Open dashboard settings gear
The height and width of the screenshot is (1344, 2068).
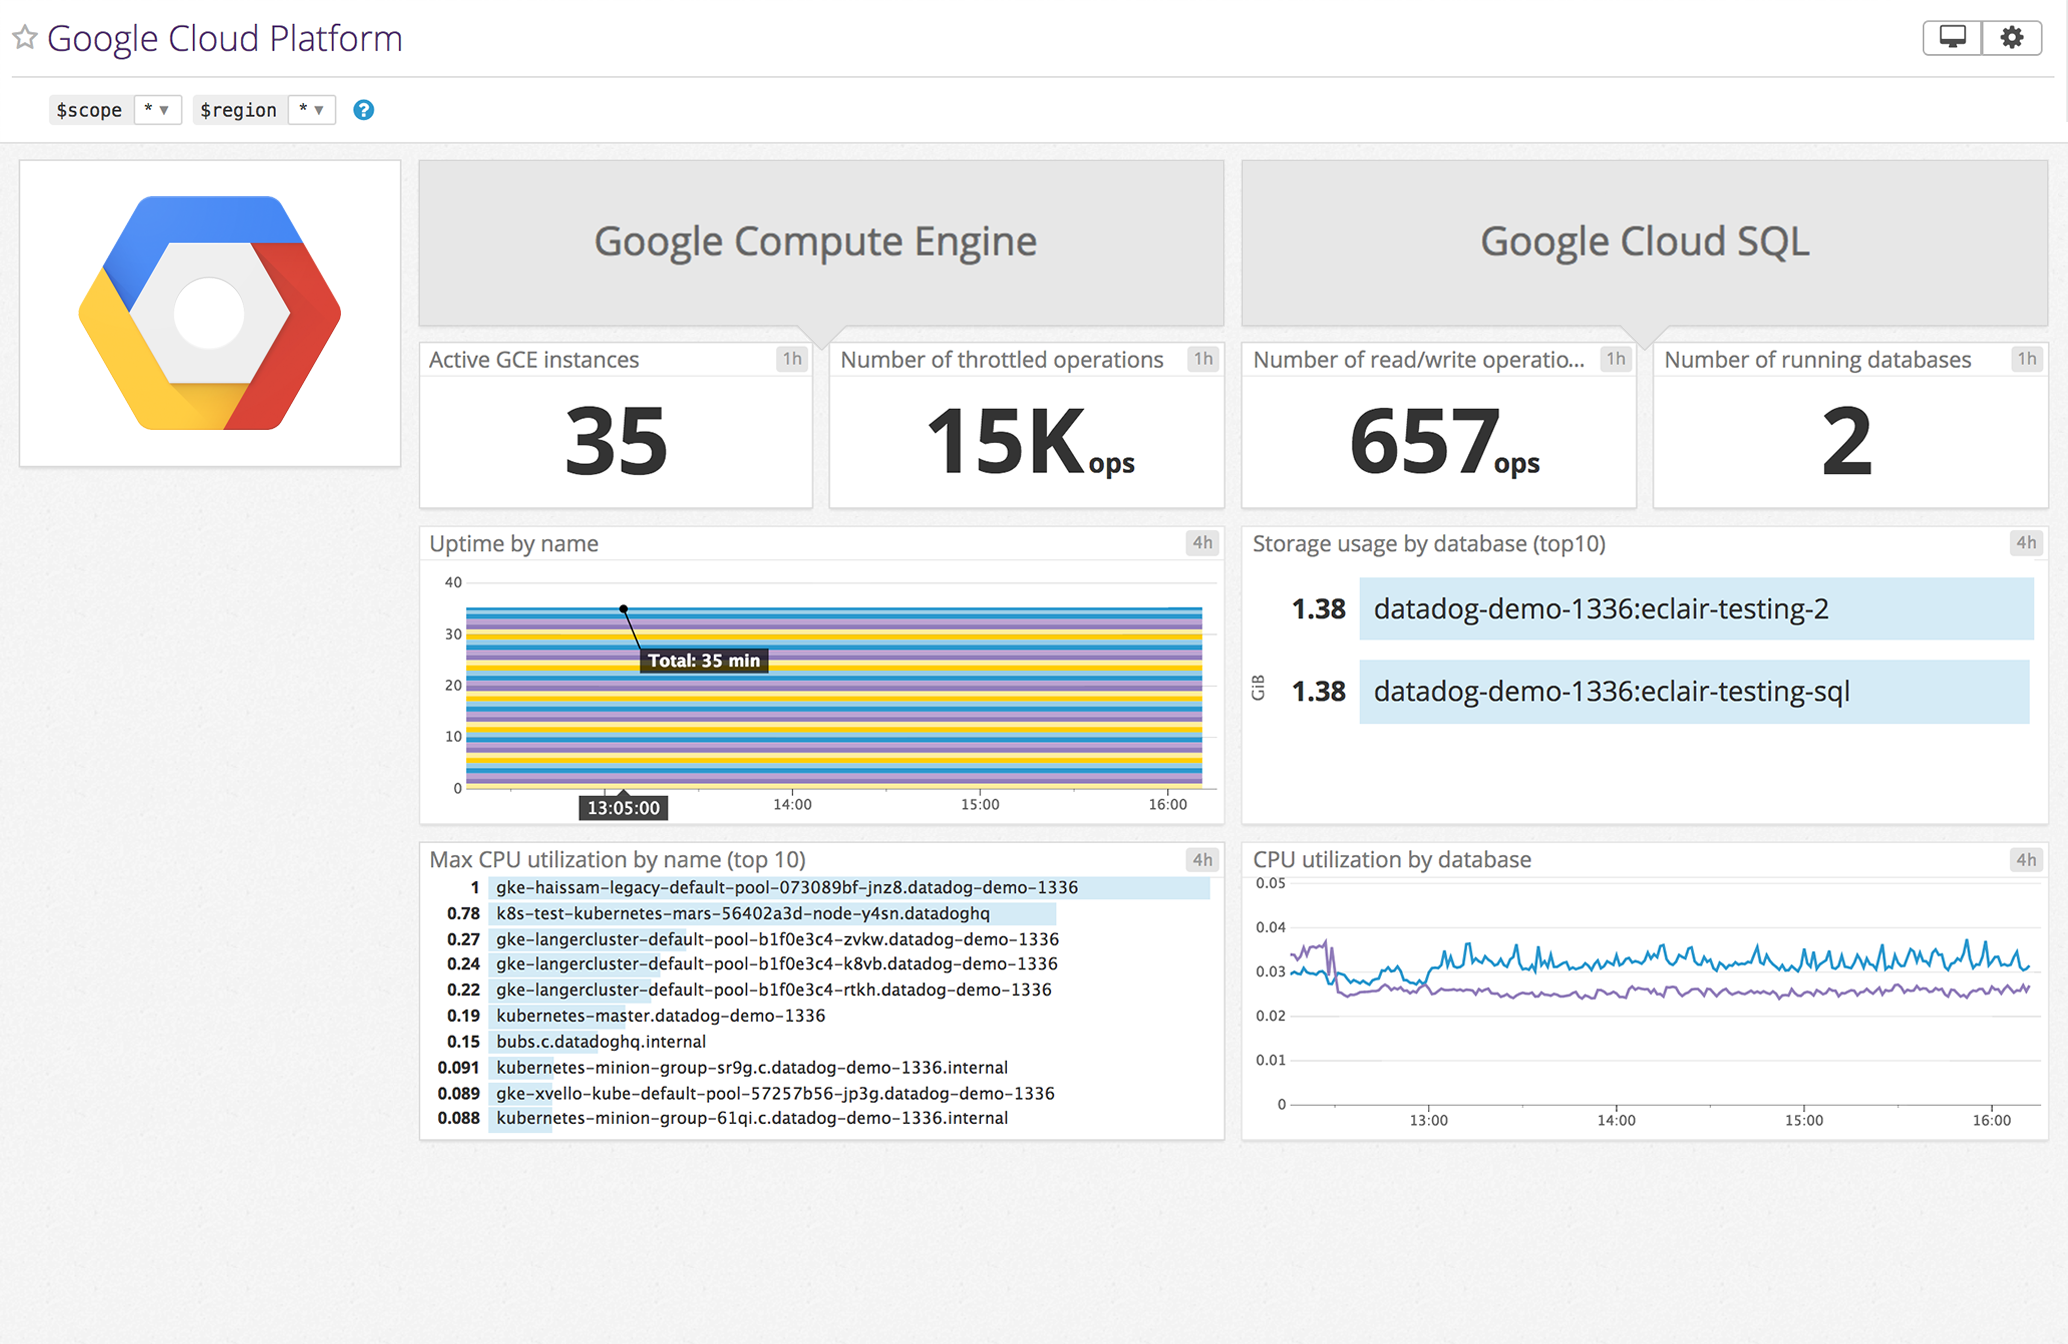pyautogui.click(x=2012, y=38)
